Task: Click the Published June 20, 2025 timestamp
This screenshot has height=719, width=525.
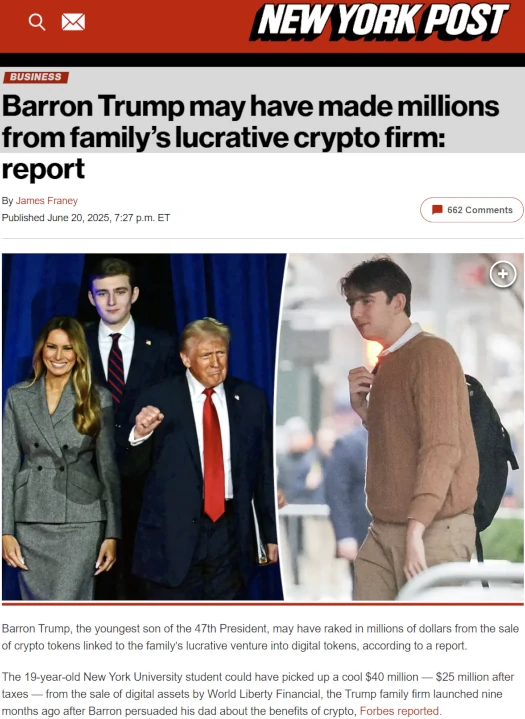Action: coord(86,218)
